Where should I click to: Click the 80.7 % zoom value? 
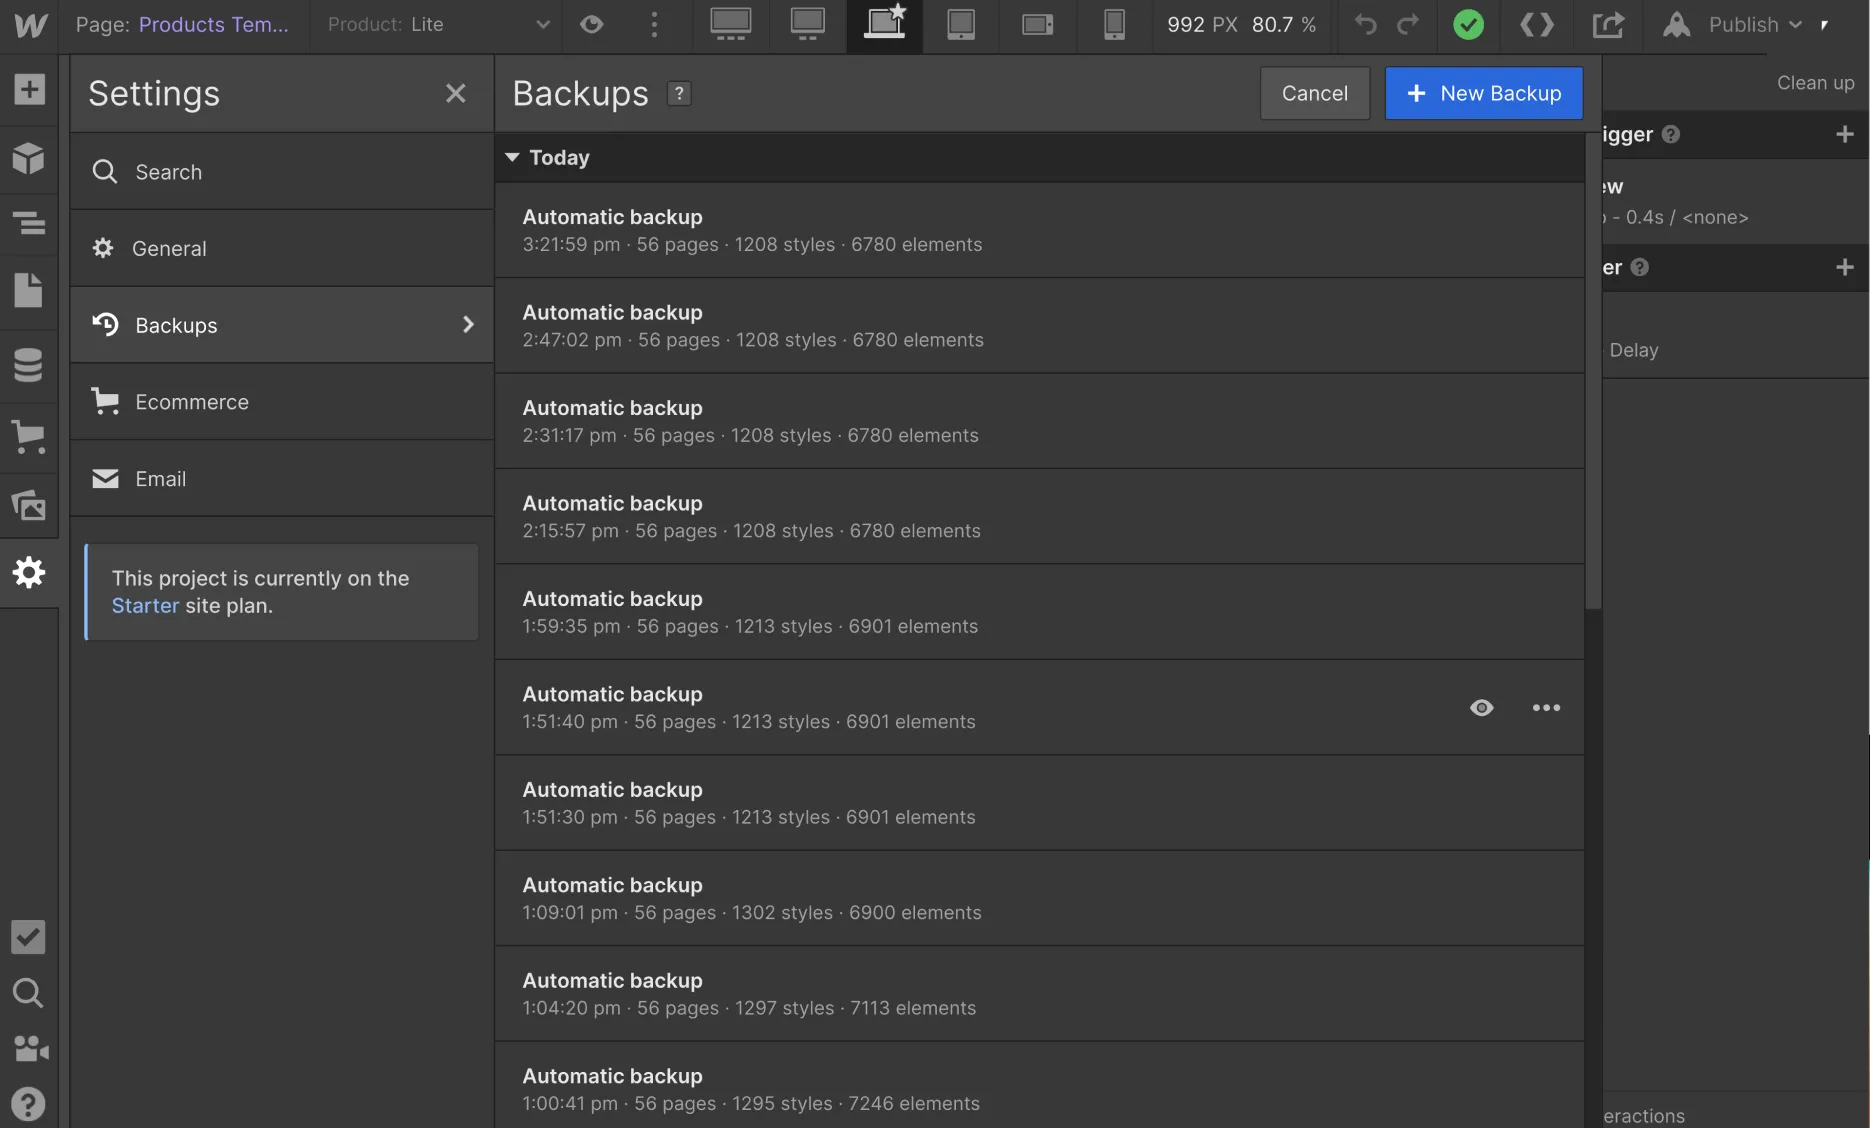coord(1284,24)
